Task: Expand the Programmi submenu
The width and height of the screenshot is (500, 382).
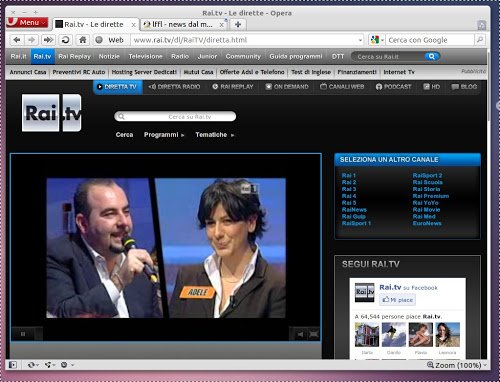Action: click(164, 135)
